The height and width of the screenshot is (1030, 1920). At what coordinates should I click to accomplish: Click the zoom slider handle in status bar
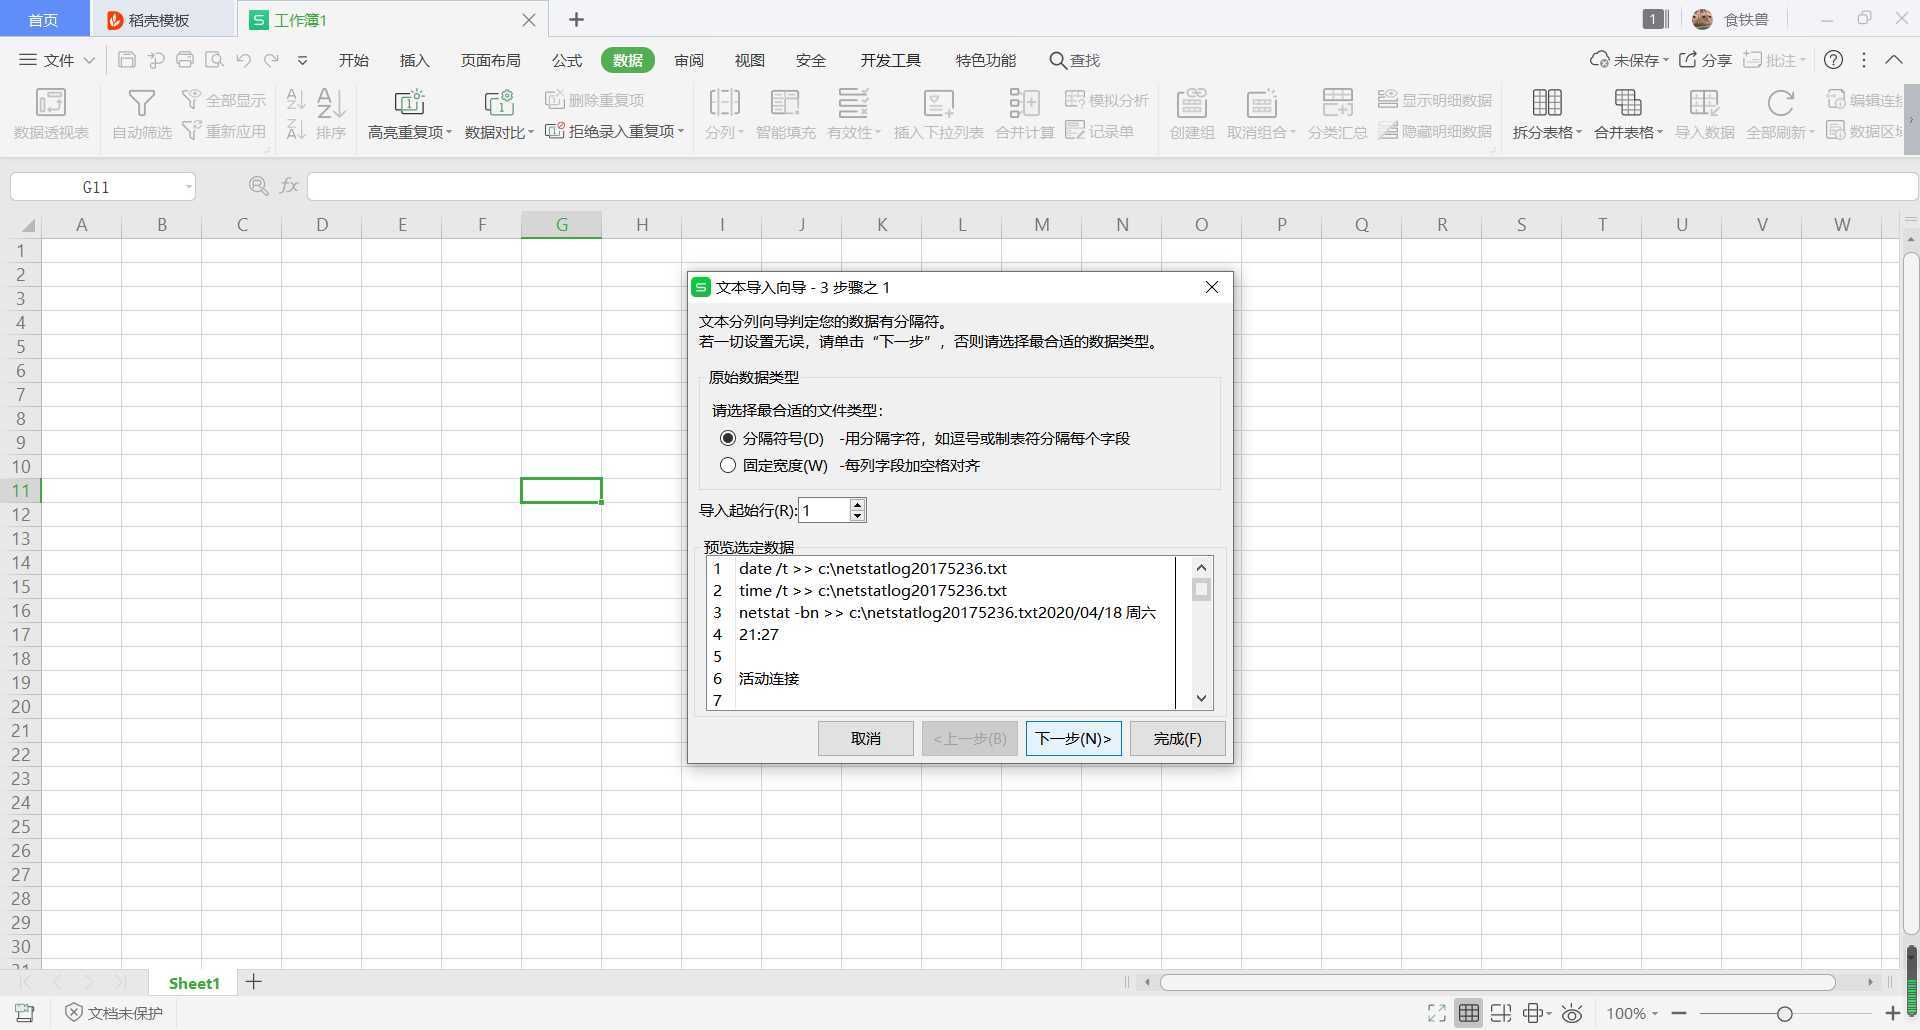click(x=1784, y=1013)
